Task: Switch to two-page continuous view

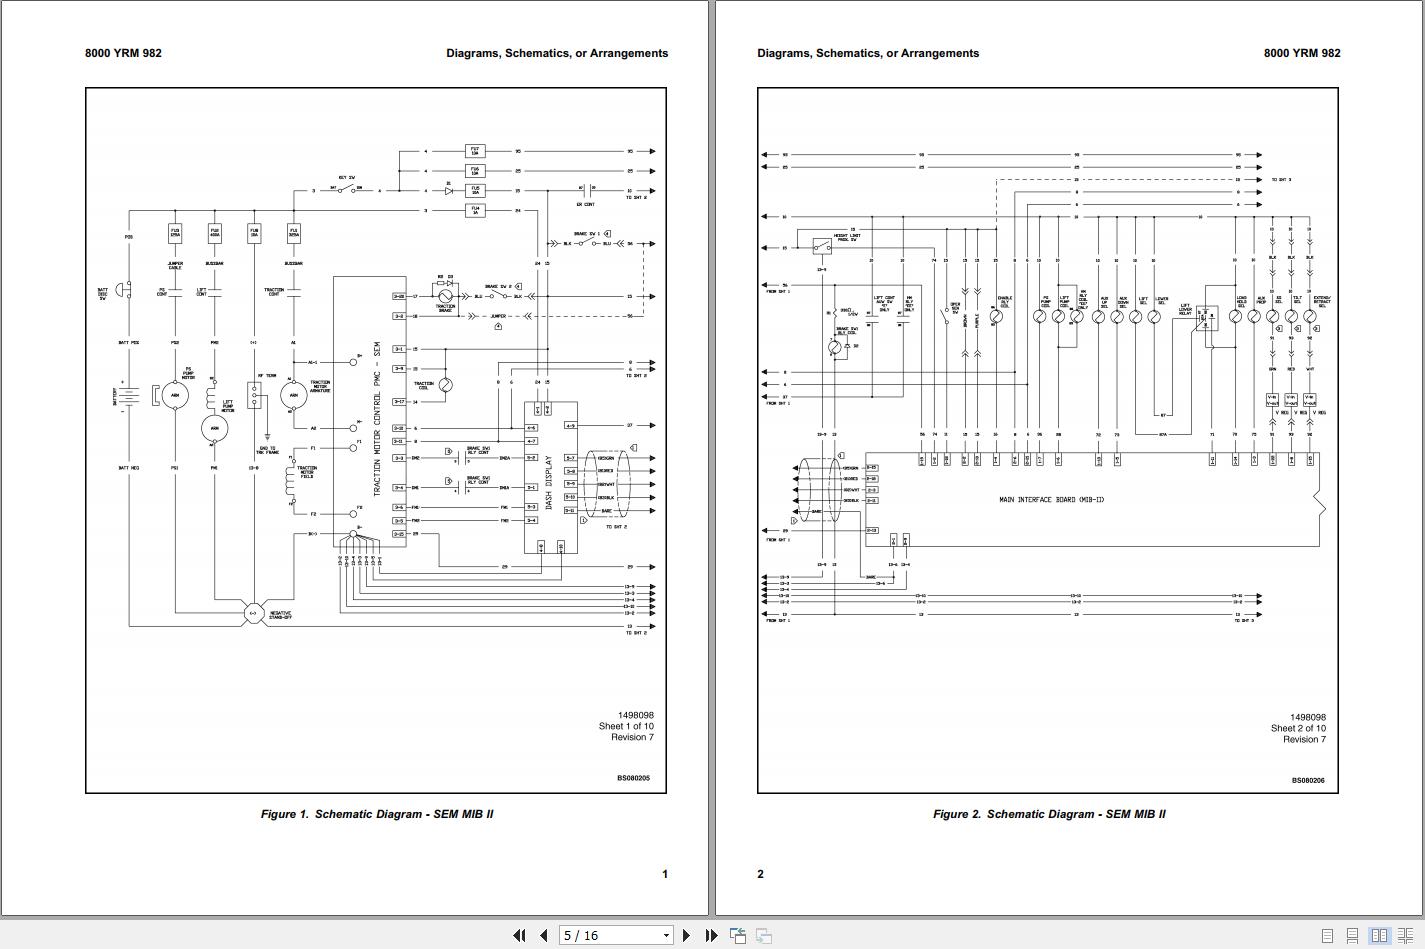Action: 1405,936
